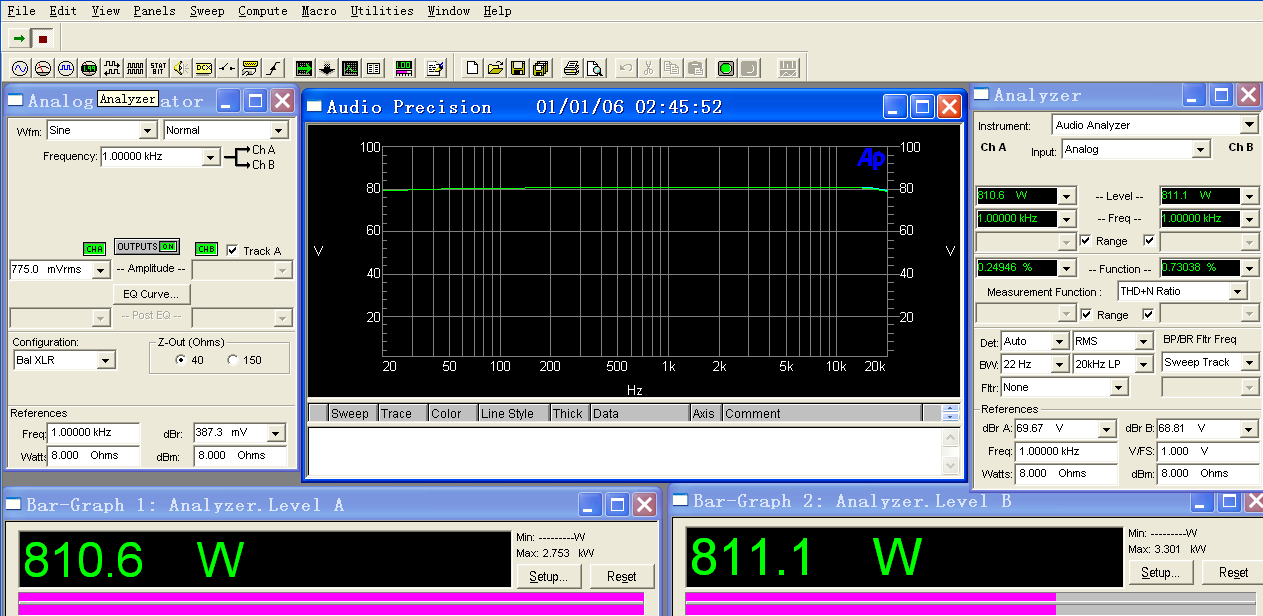
Task: Open the Utilities menu
Action: pos(382,11)
